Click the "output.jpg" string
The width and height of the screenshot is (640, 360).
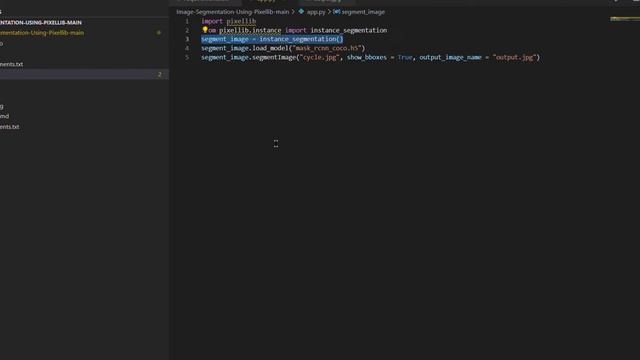(514, 58)
